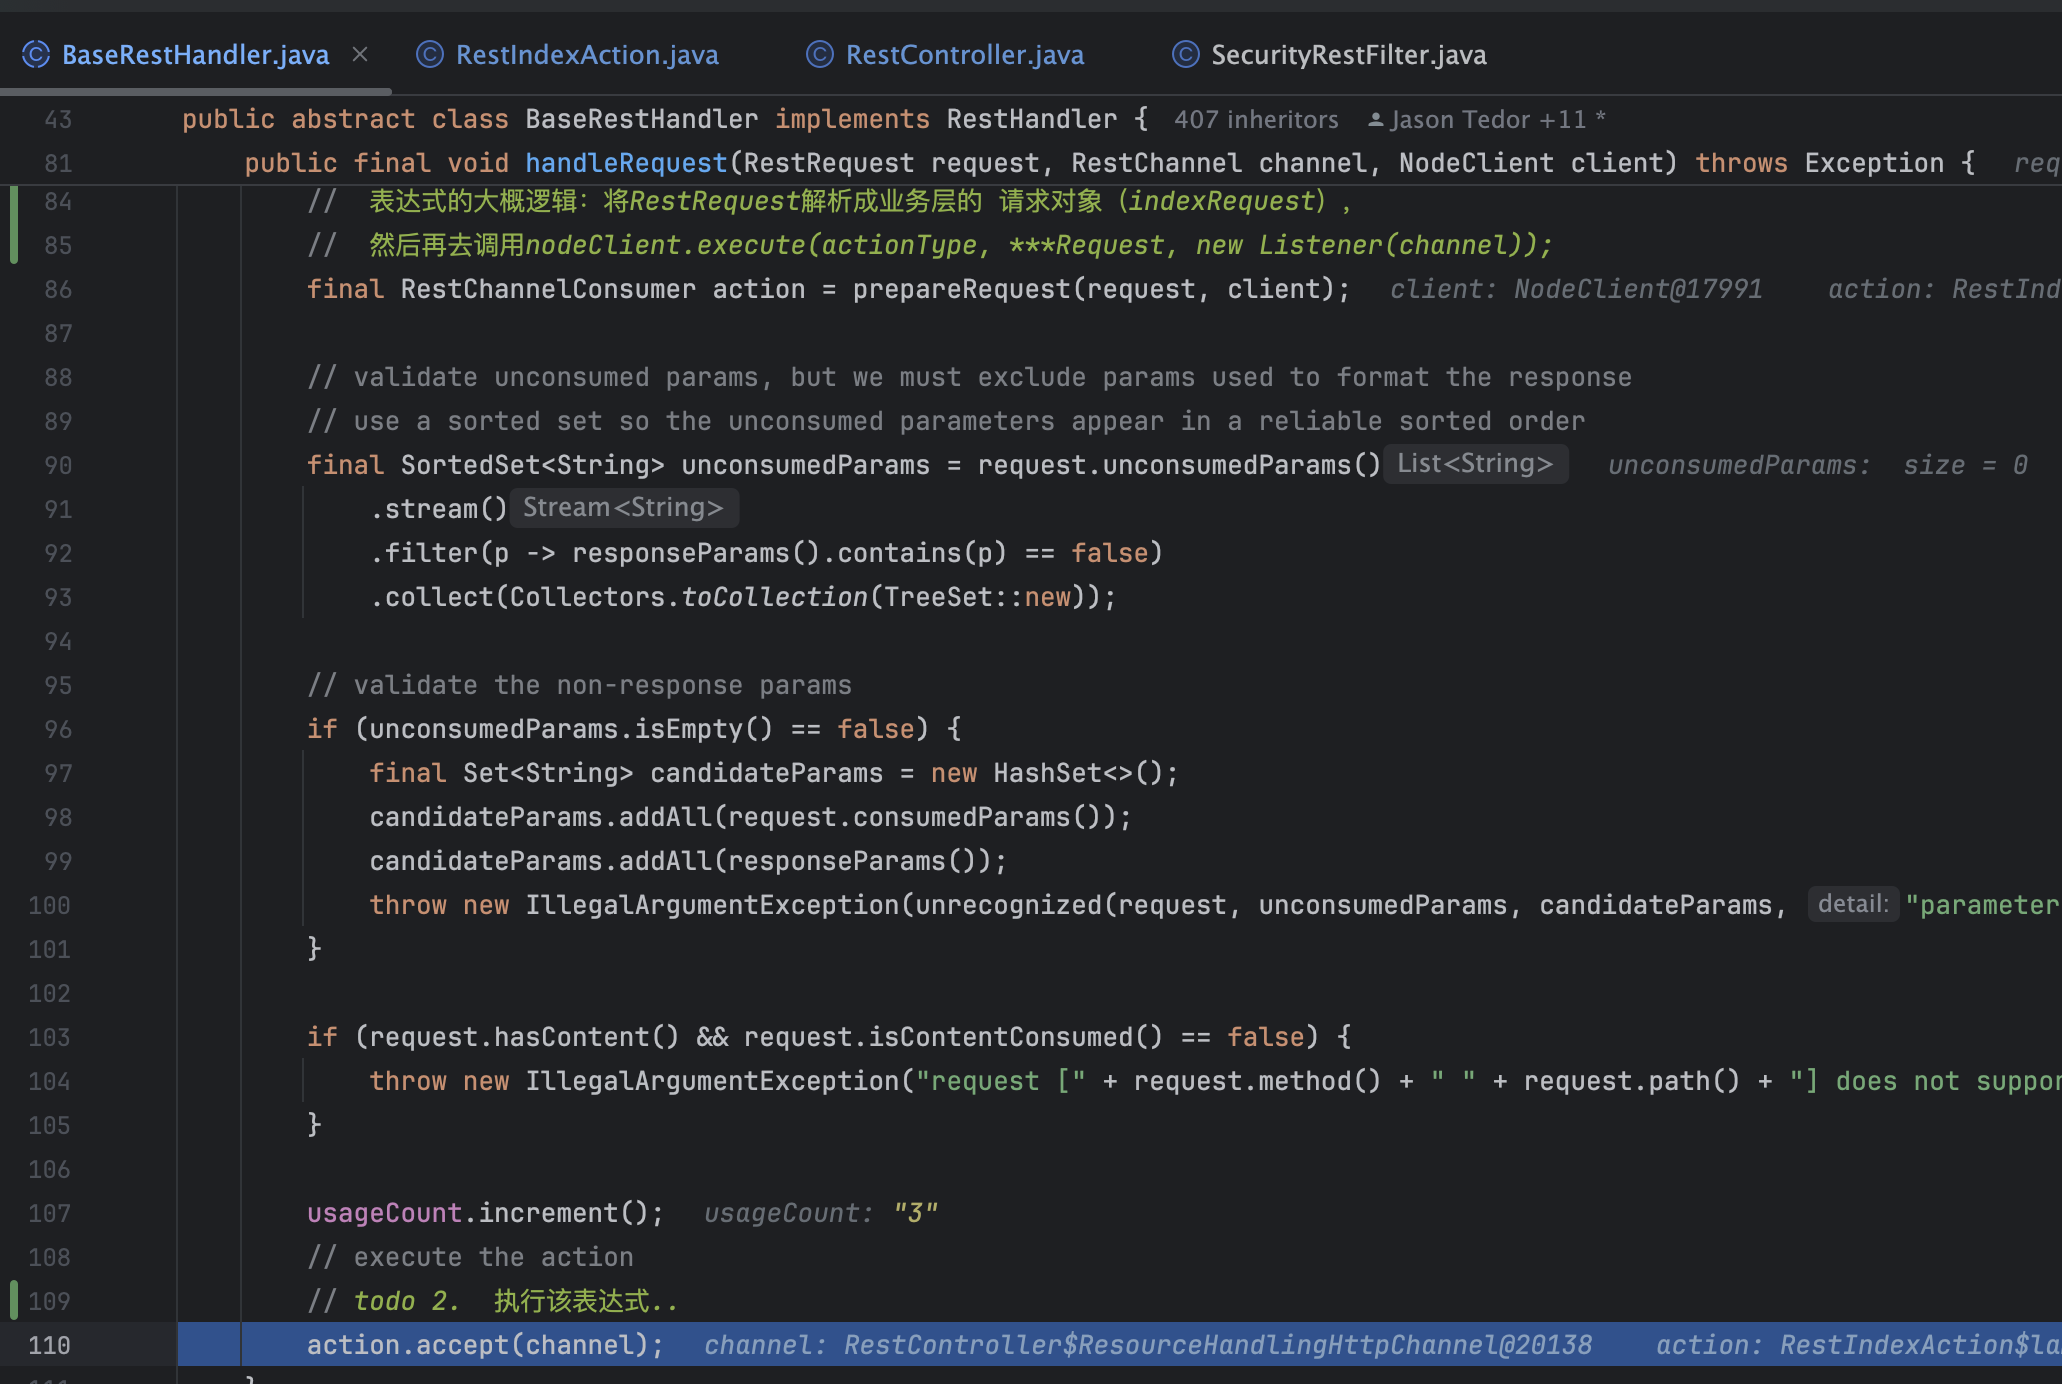Open the '407 inheritors' inlay hint
2062x1384 pixels.
click(1256, 120)
